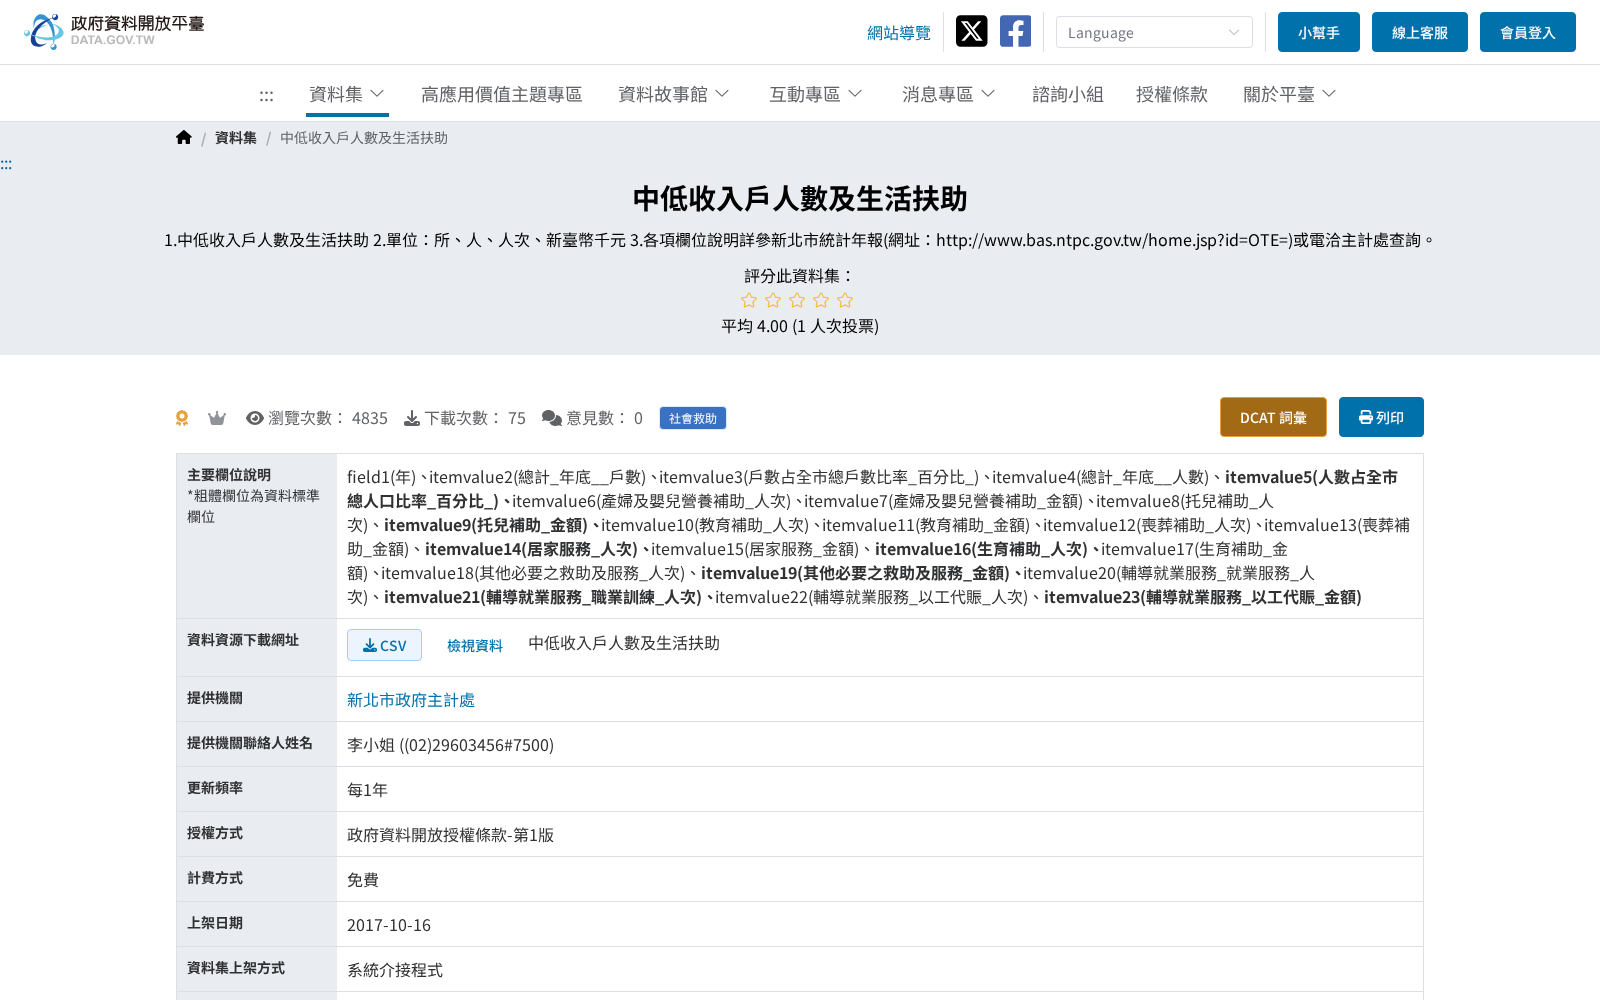This screenshot has height=1000, width=1600.
Task: Click the 主要欄位說明 row header
Action: [x=257, y=536]
